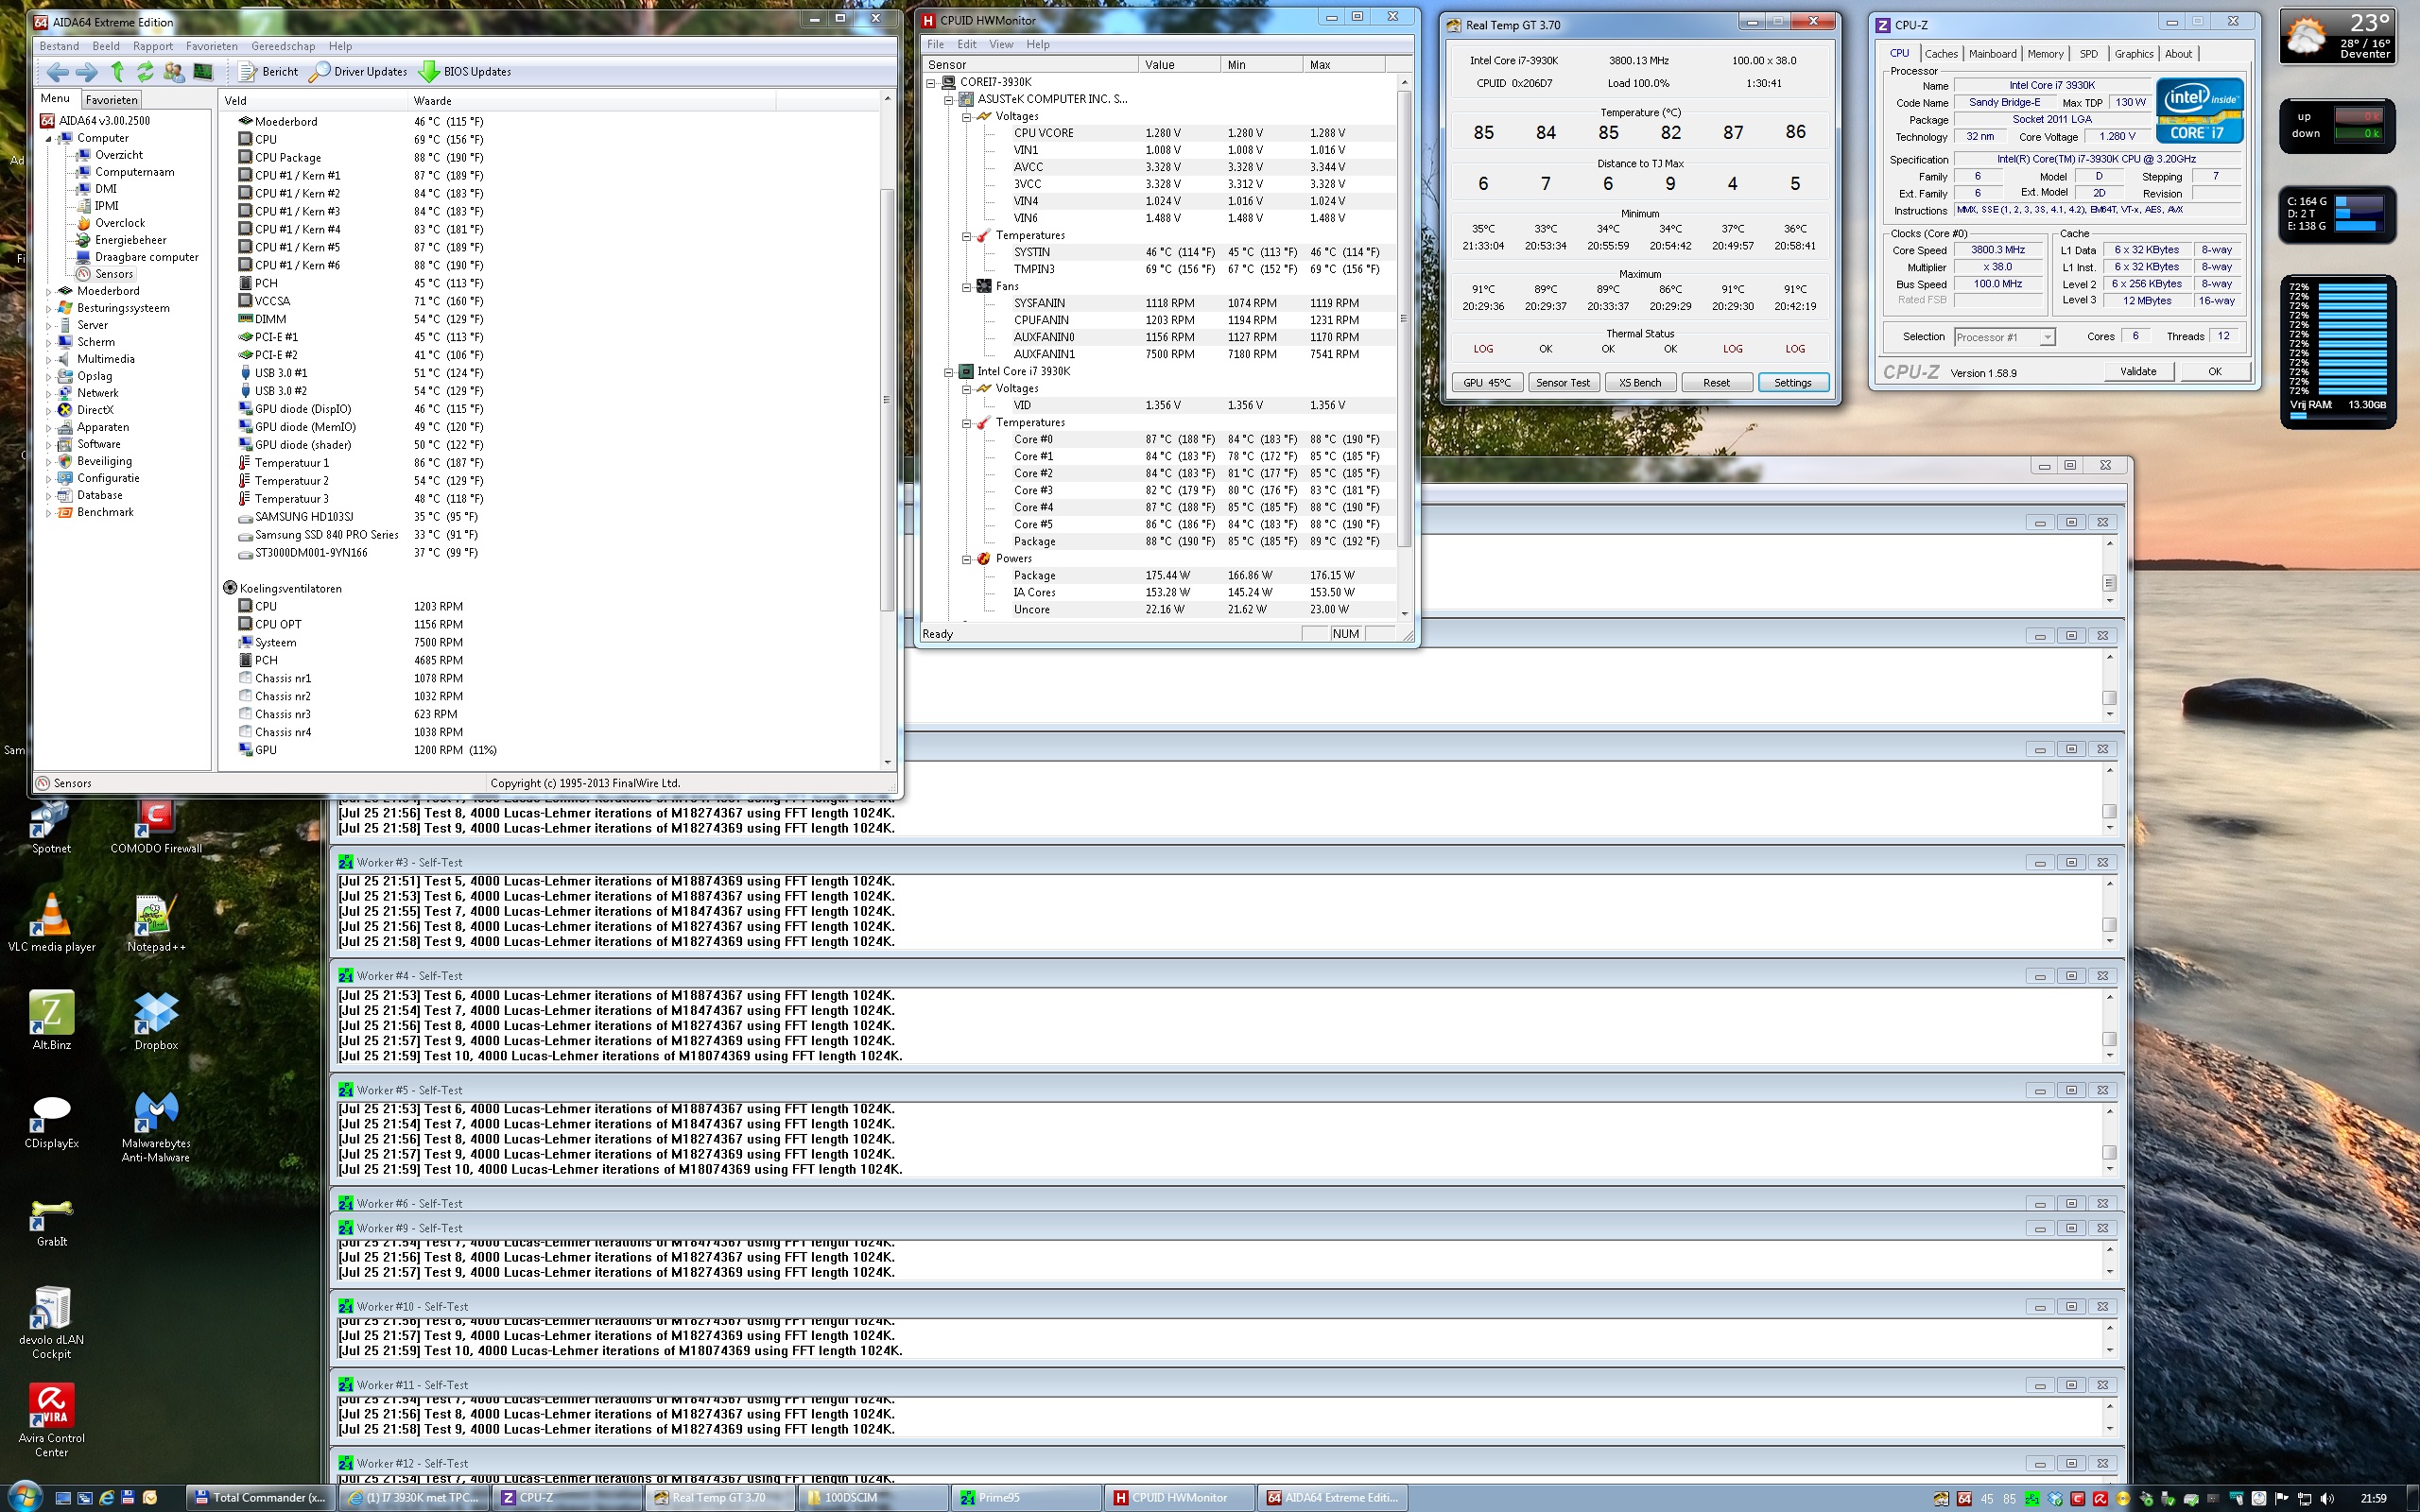The height and width of the screenshot is (1512, 2420).
Task: Click the Driver Updates magnifier icon
Action: point(320,72)
